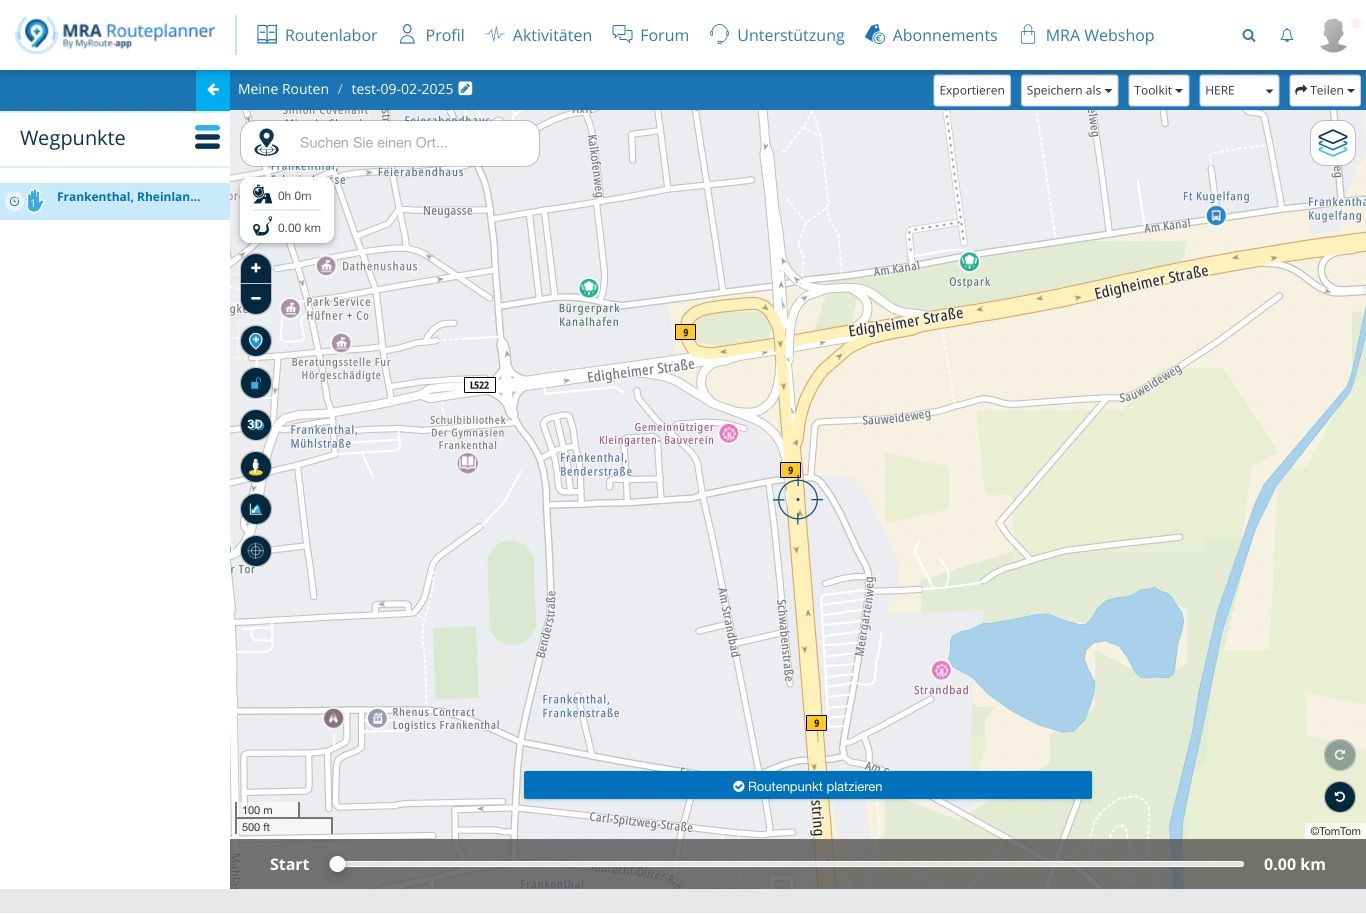This screenshot has height=914, width=1366.
Task: Click the Rhenus Contract Logistics marker
Action: [x=377, y=718]
